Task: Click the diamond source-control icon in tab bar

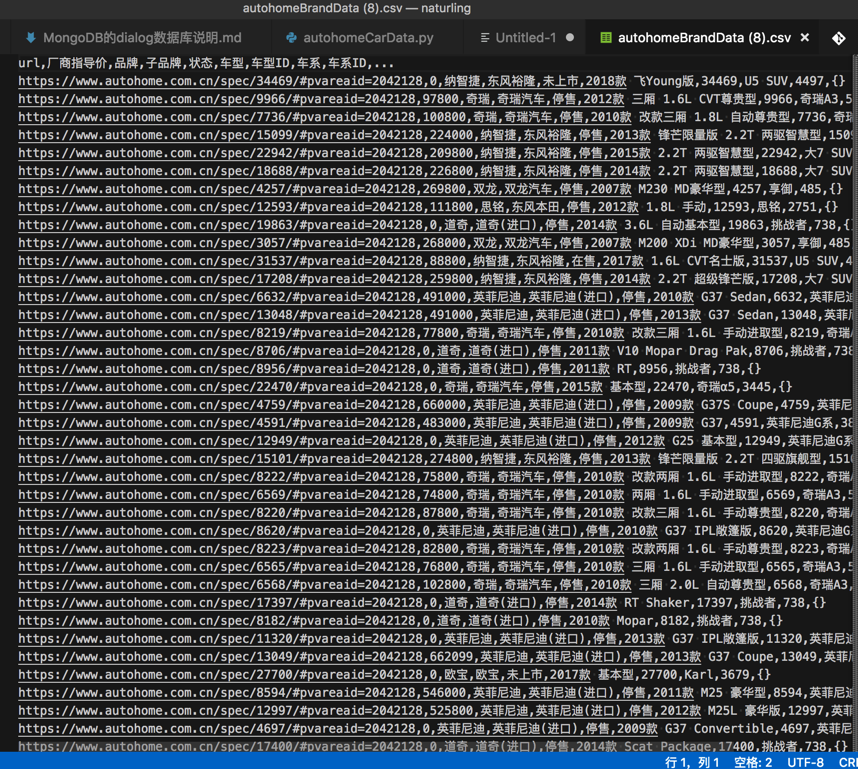Action: pyautogui.click(x=838, y=38)
